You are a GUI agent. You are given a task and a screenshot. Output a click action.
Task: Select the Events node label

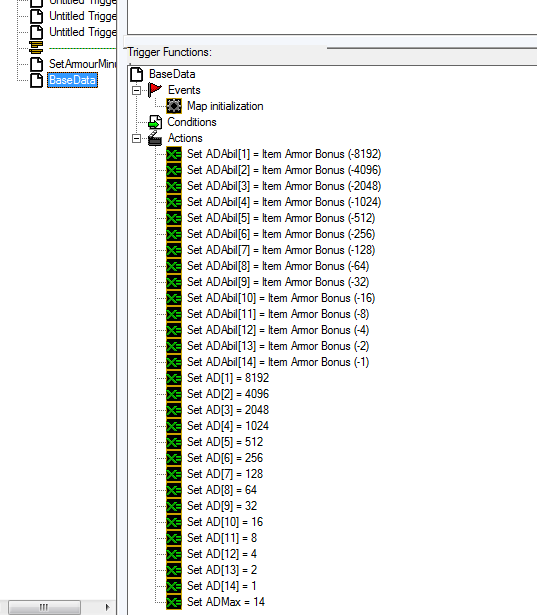184,90
